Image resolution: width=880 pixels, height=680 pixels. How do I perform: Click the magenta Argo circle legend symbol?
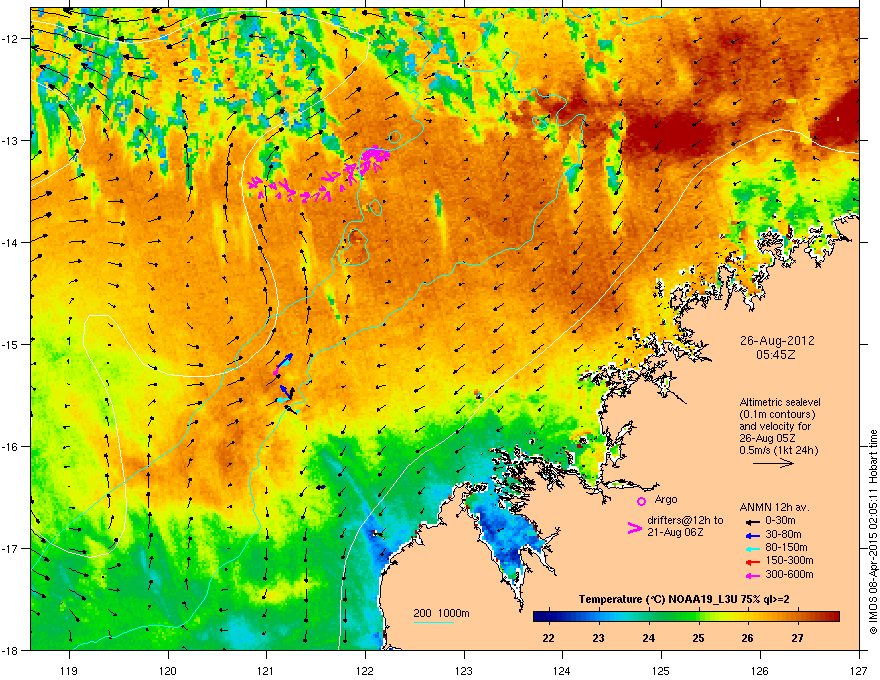pos(641,501)
